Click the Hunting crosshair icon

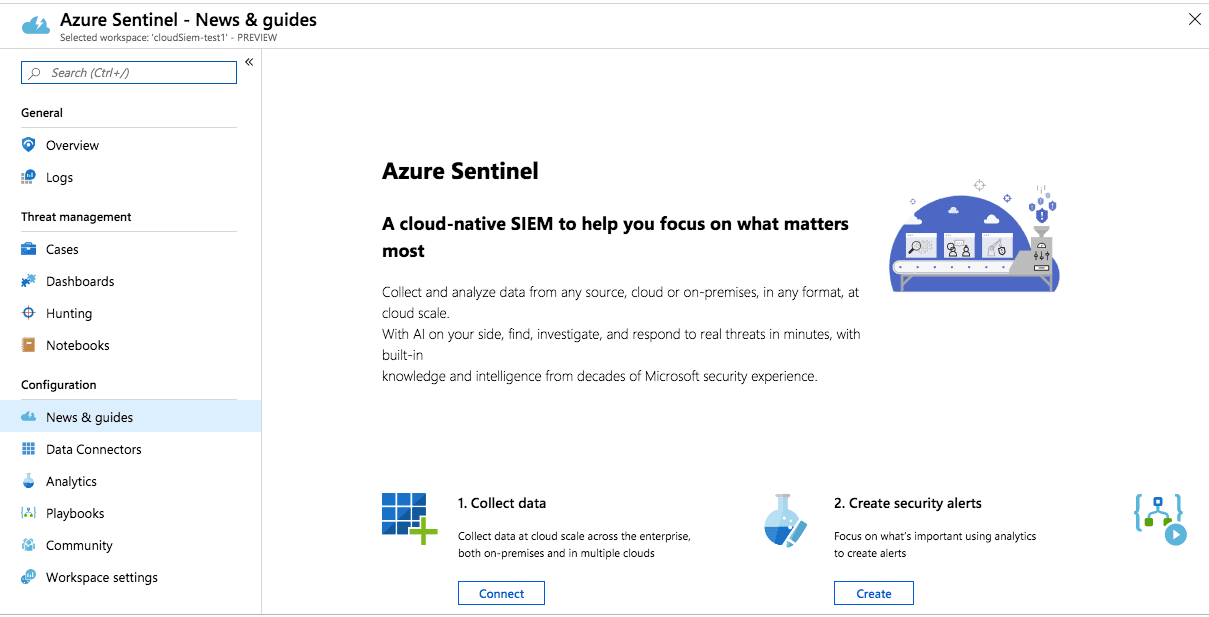[x=28, y=313]
